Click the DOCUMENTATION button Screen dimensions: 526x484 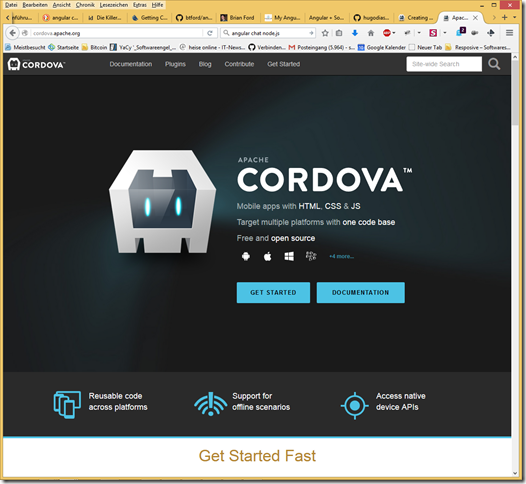click(x=361, y=292)
